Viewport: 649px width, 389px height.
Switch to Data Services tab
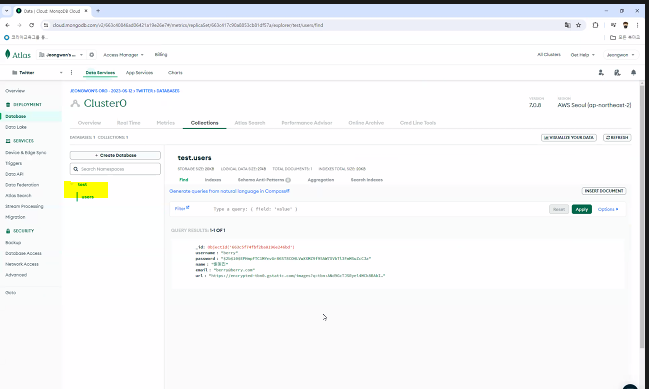point(100,72)
